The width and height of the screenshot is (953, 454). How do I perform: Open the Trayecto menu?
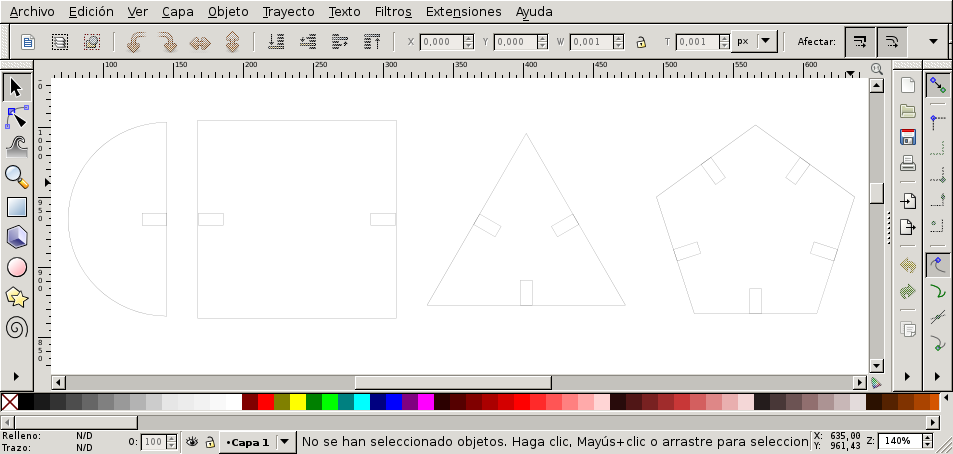289,12
